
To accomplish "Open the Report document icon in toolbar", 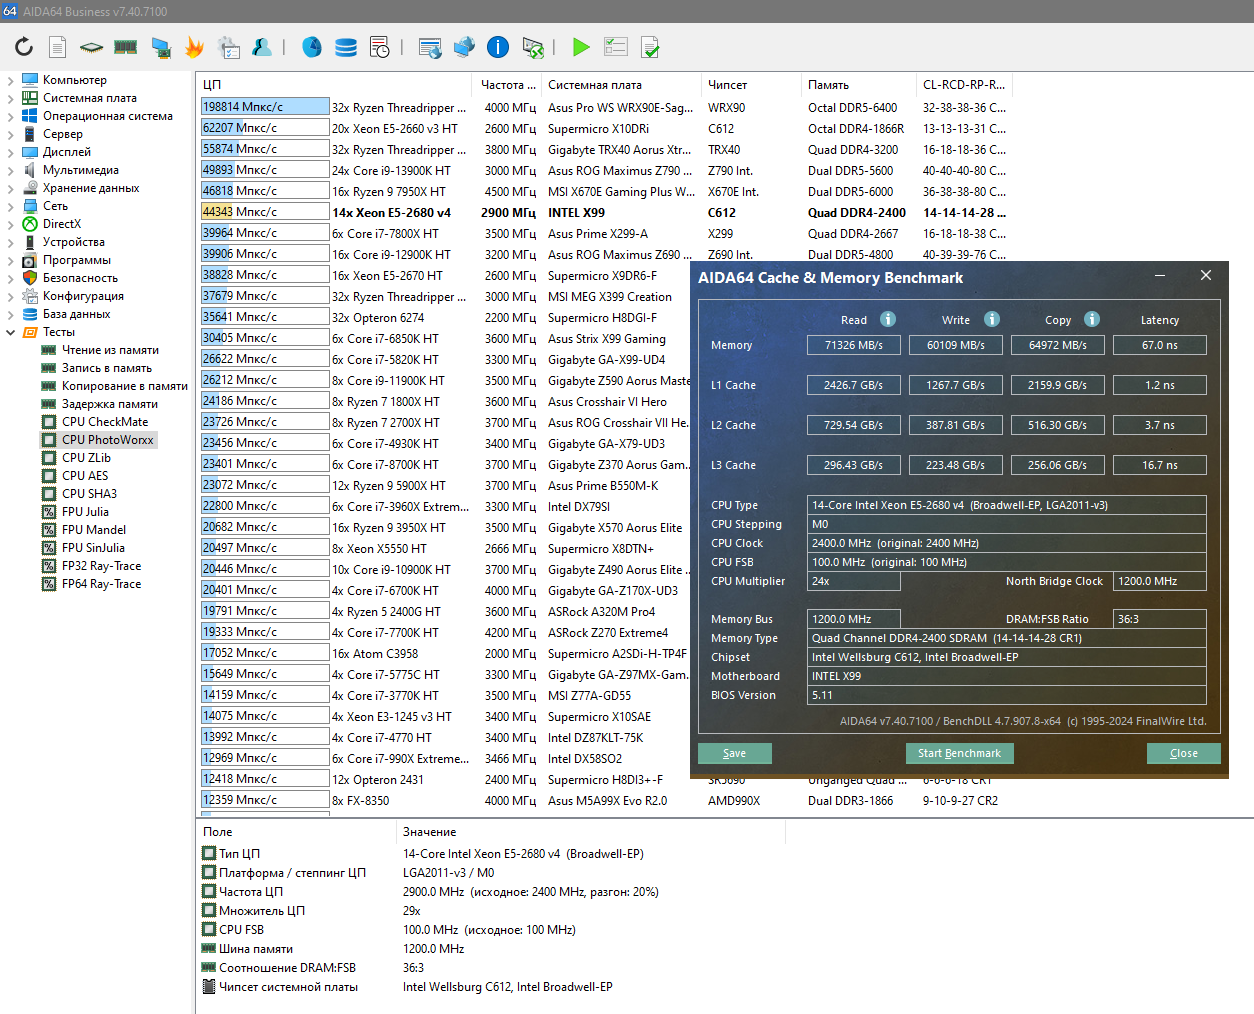I will coord(58,47).
